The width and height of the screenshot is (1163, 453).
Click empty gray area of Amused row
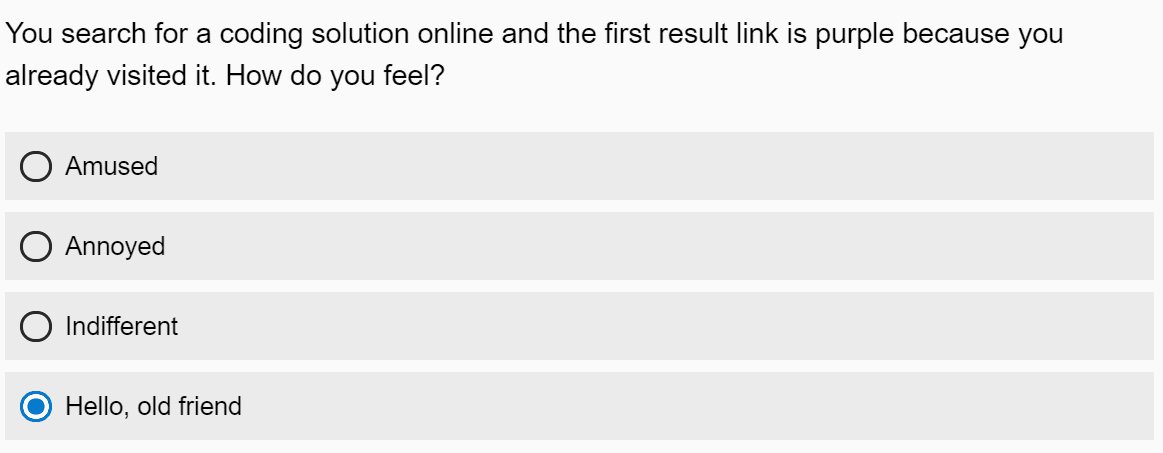[650, 166]
